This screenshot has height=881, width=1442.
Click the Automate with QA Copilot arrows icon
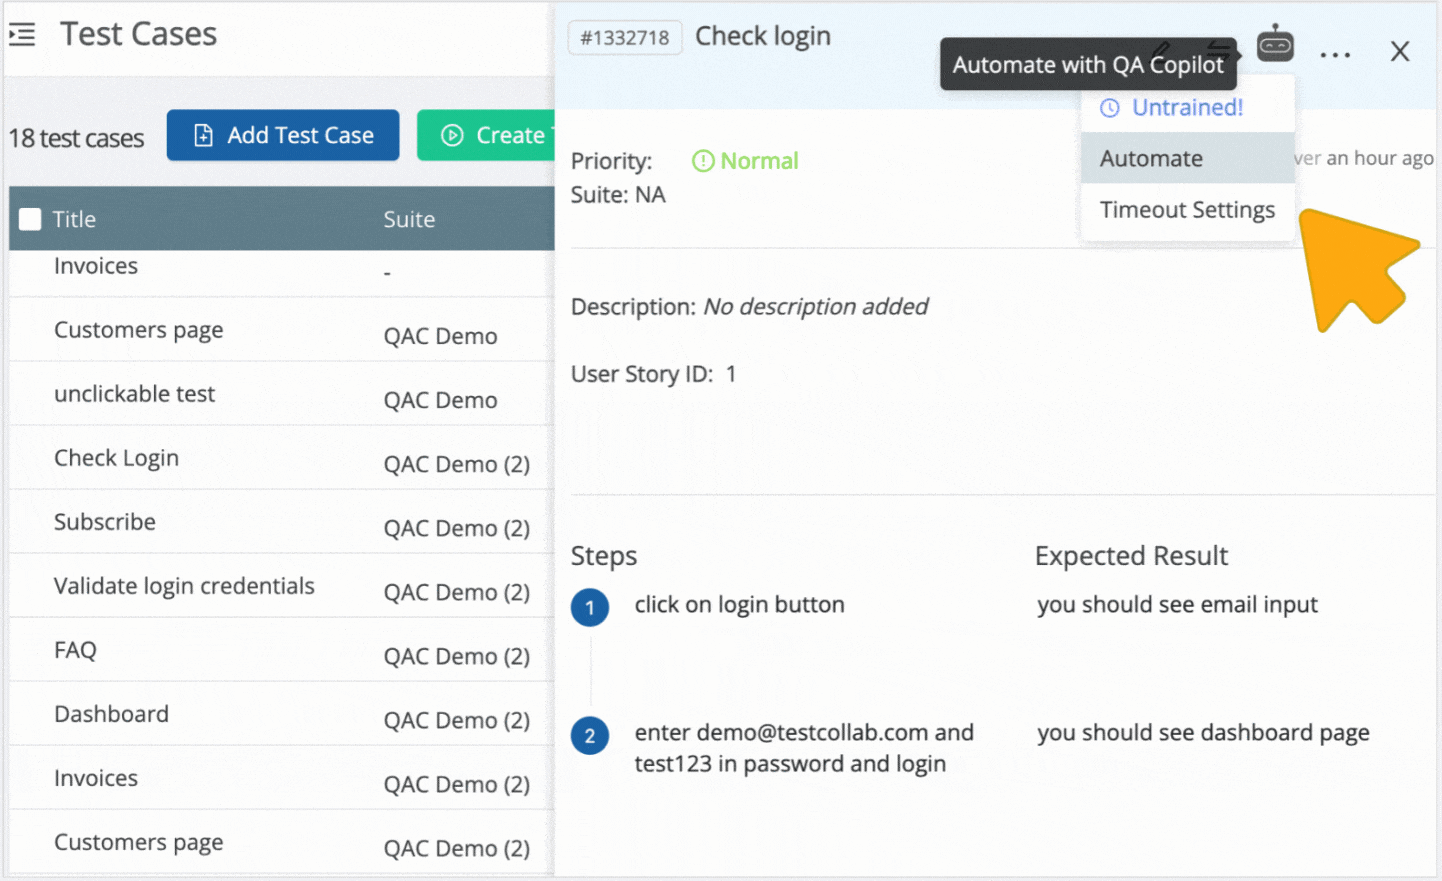point(1218,48)
